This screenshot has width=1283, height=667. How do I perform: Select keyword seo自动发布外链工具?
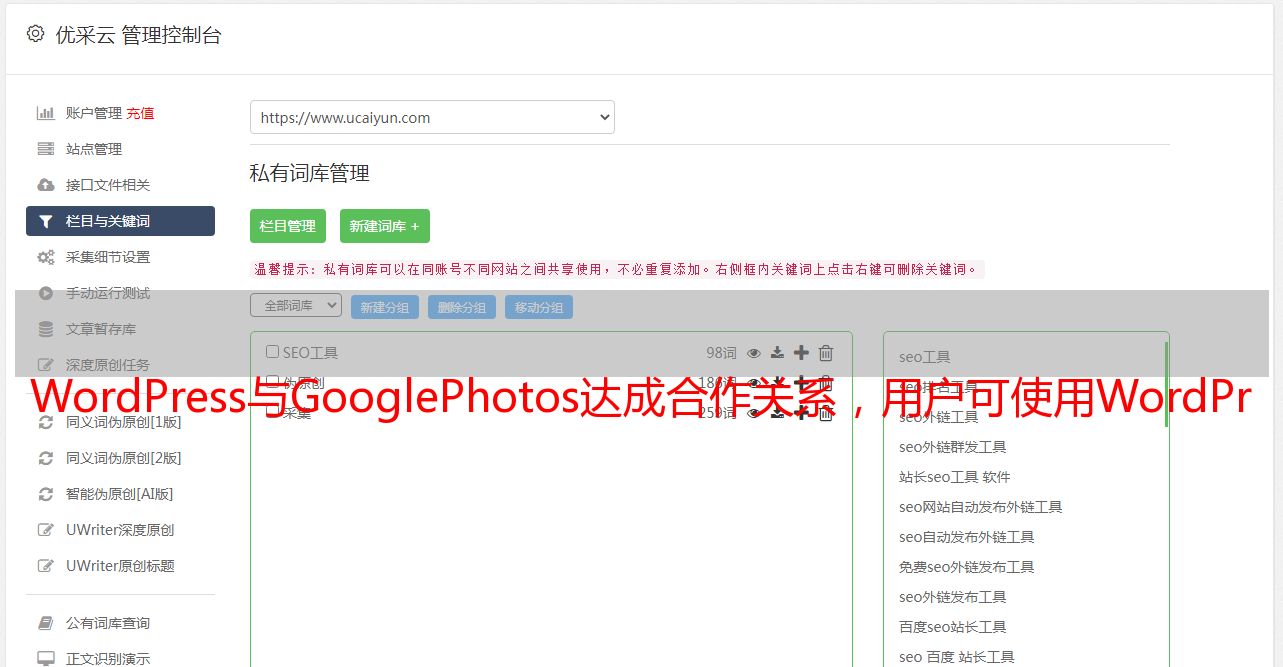tap(967, 537)
